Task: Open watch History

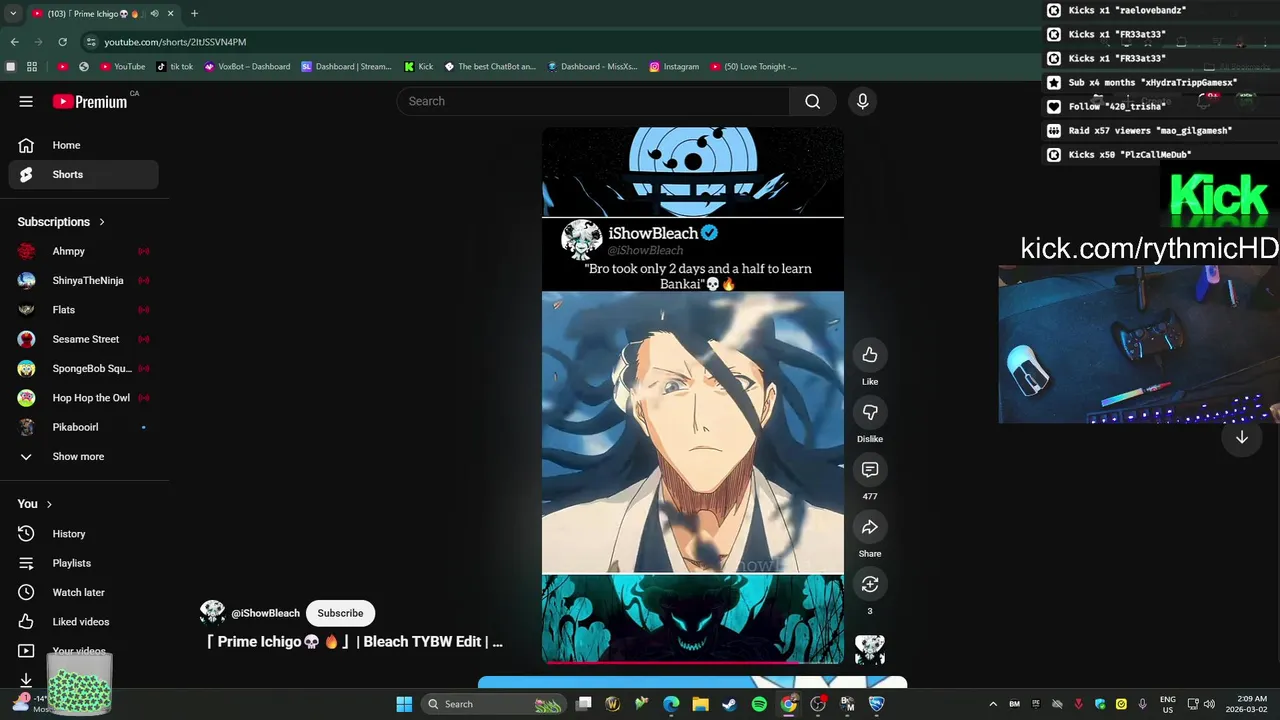Action: click(x=84, y=534)
